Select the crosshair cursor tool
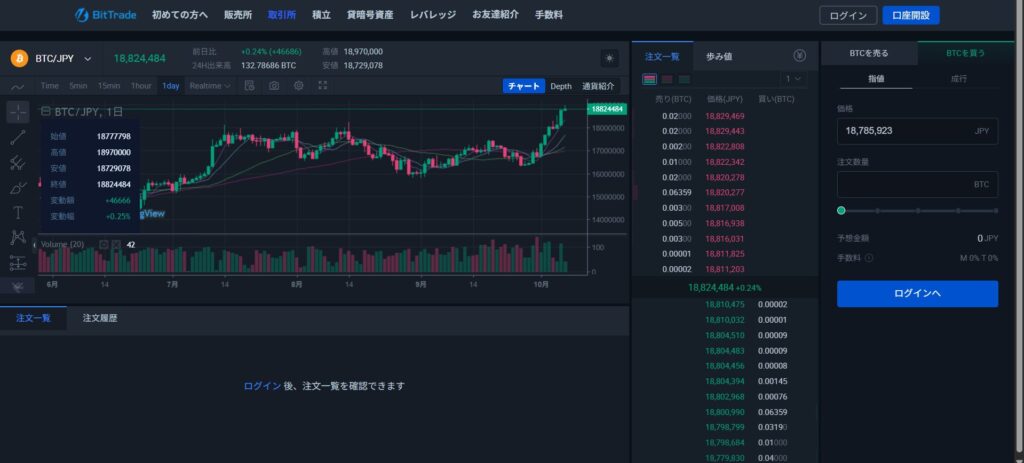The width and height of the screenshot is (1024, 463). pos(18,111)
